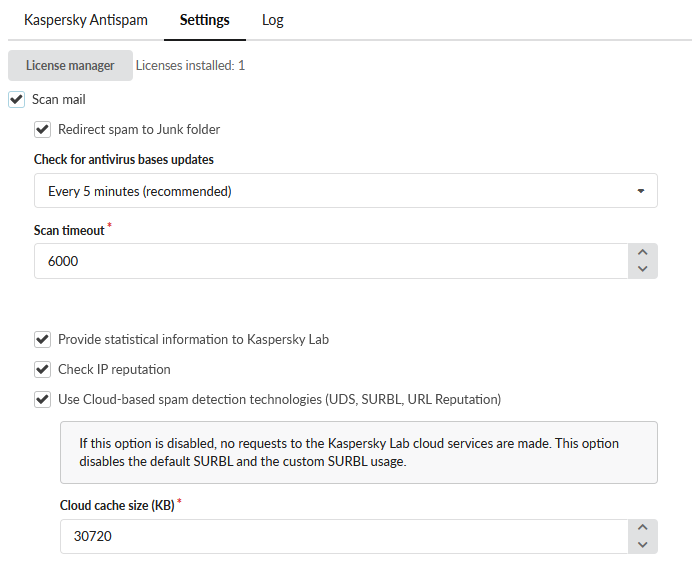Uncheck Check IP reputation
692x578 pixels.
click(x=42, y=369)
